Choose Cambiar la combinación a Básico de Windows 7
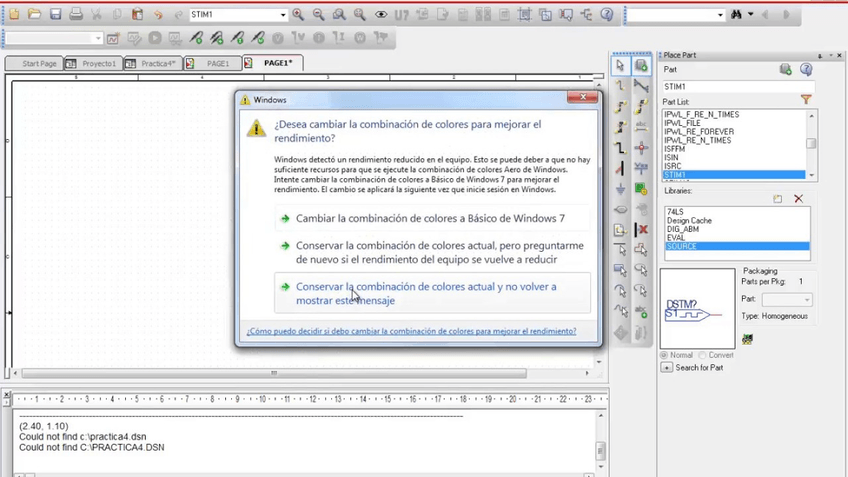The image size is (848, 477). coord(429,218)
